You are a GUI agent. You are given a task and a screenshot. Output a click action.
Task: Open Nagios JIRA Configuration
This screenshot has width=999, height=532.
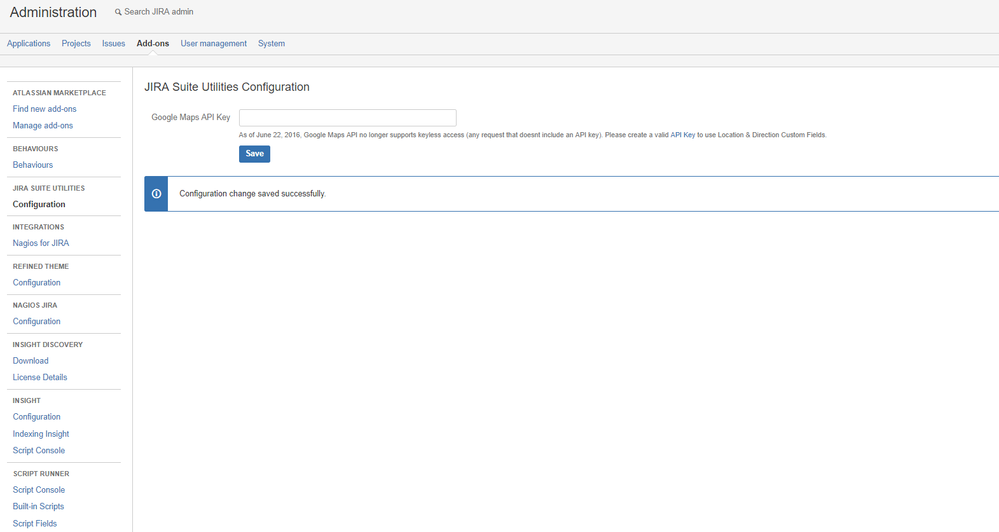(x=36, y=321)
